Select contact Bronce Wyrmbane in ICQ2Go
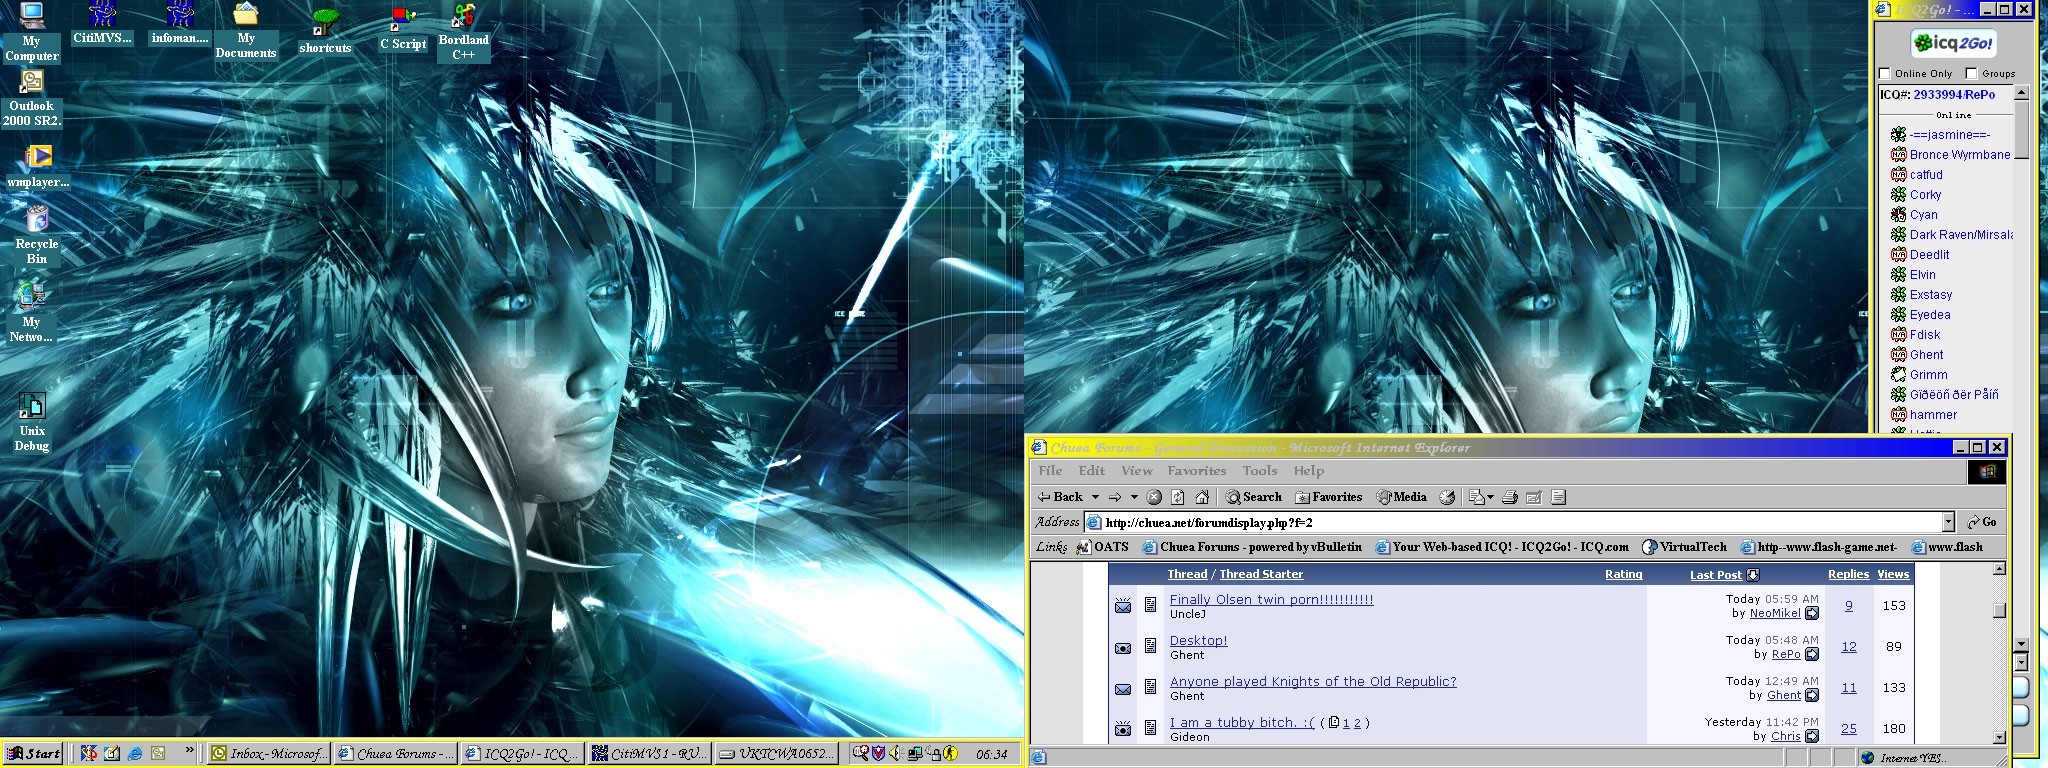The width and height of the screenshot is (2048, 768). coord(1959,155)
